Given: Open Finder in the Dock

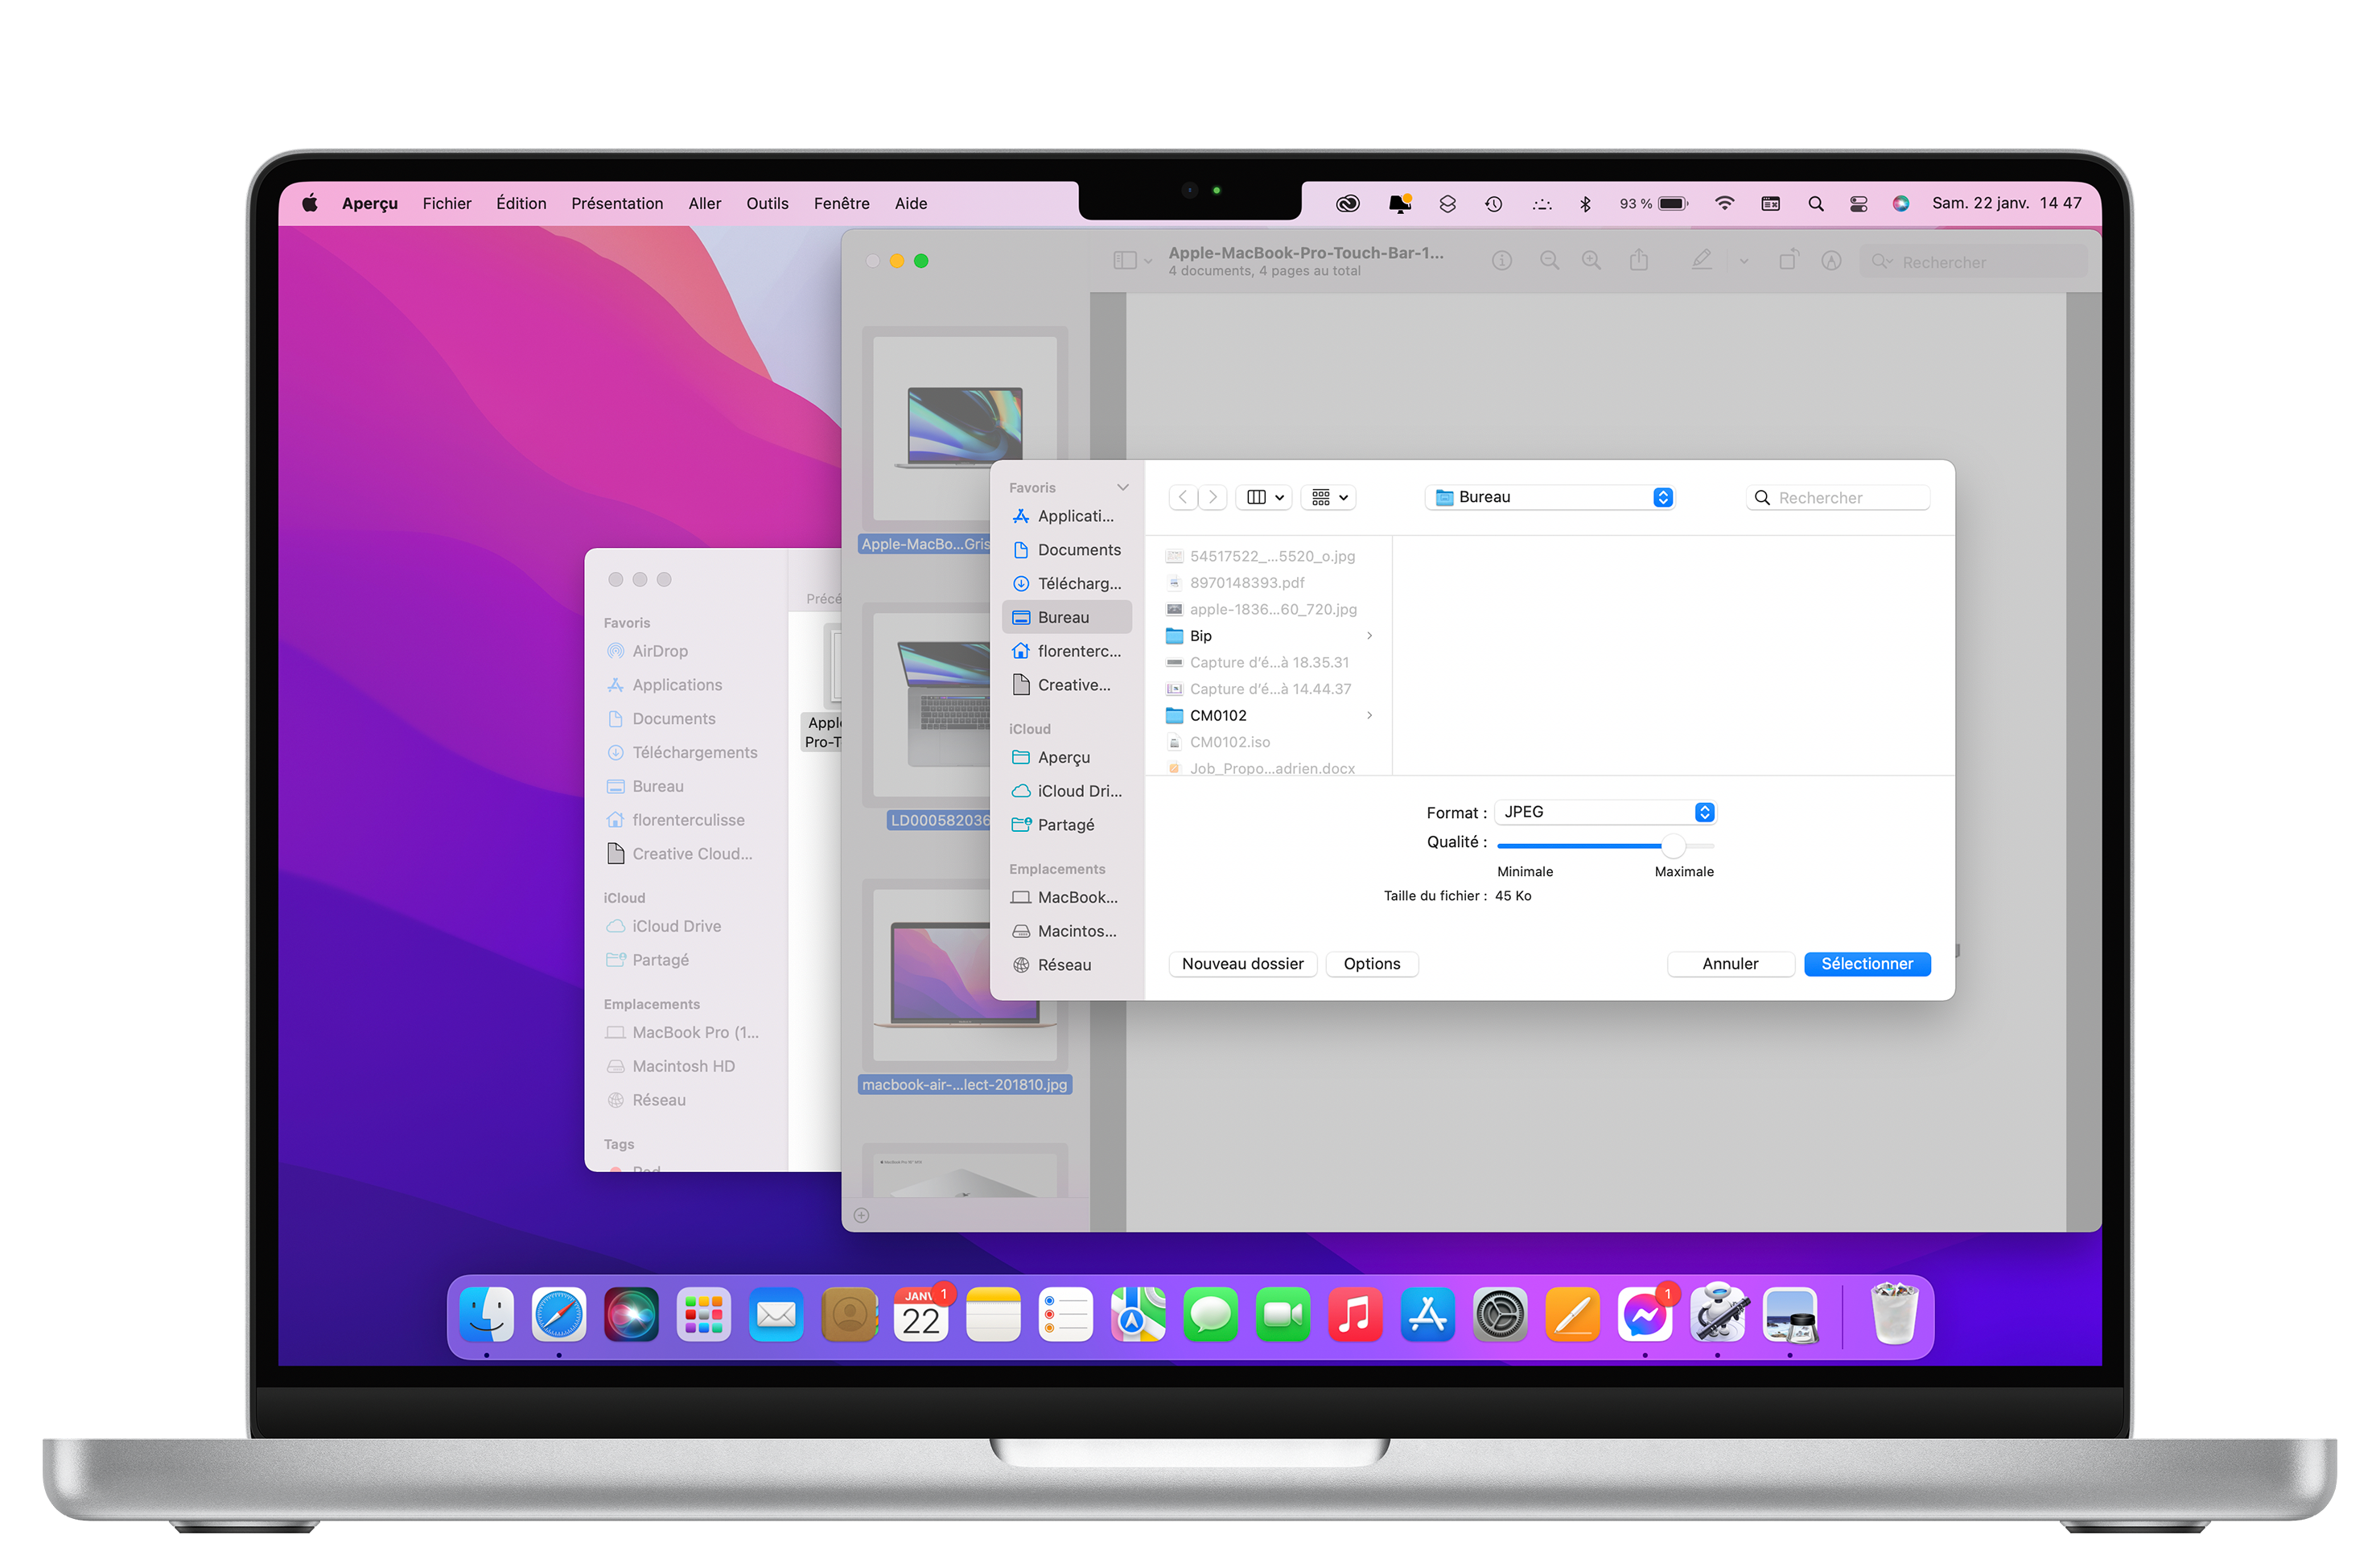Looking at the screenshot, I should point(486,1315).
